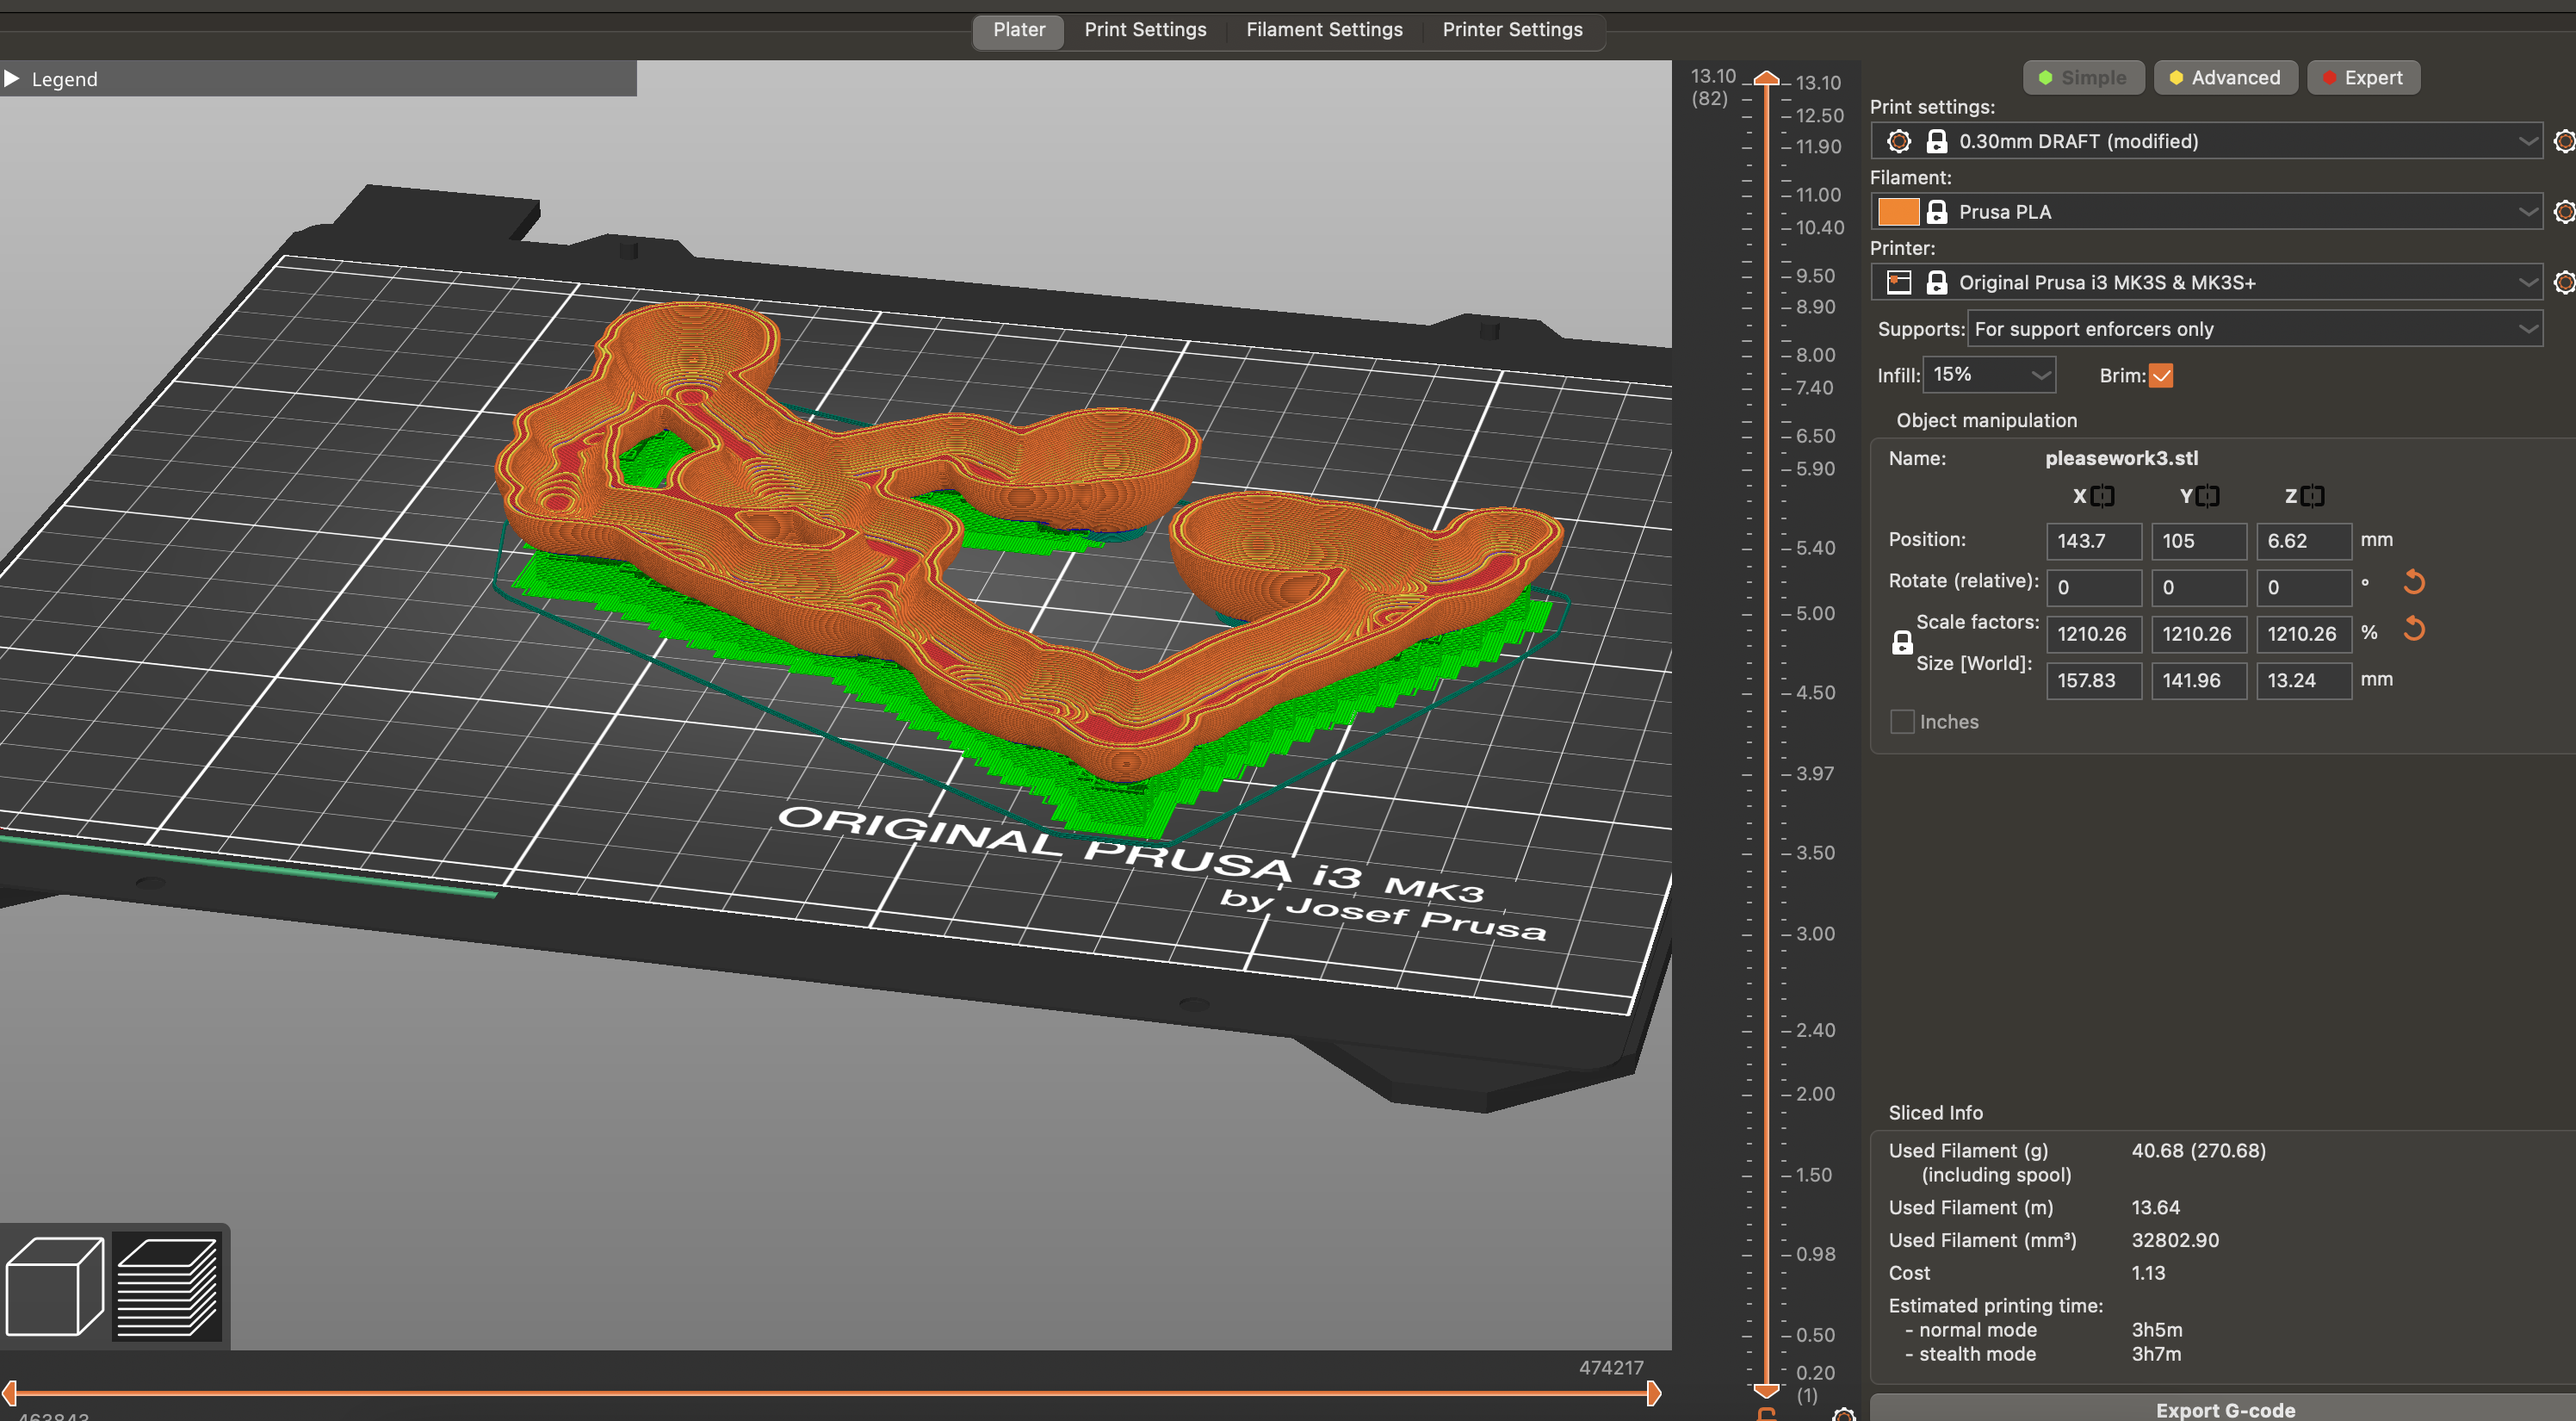Click the Rotate Z field

point(2304,587)
